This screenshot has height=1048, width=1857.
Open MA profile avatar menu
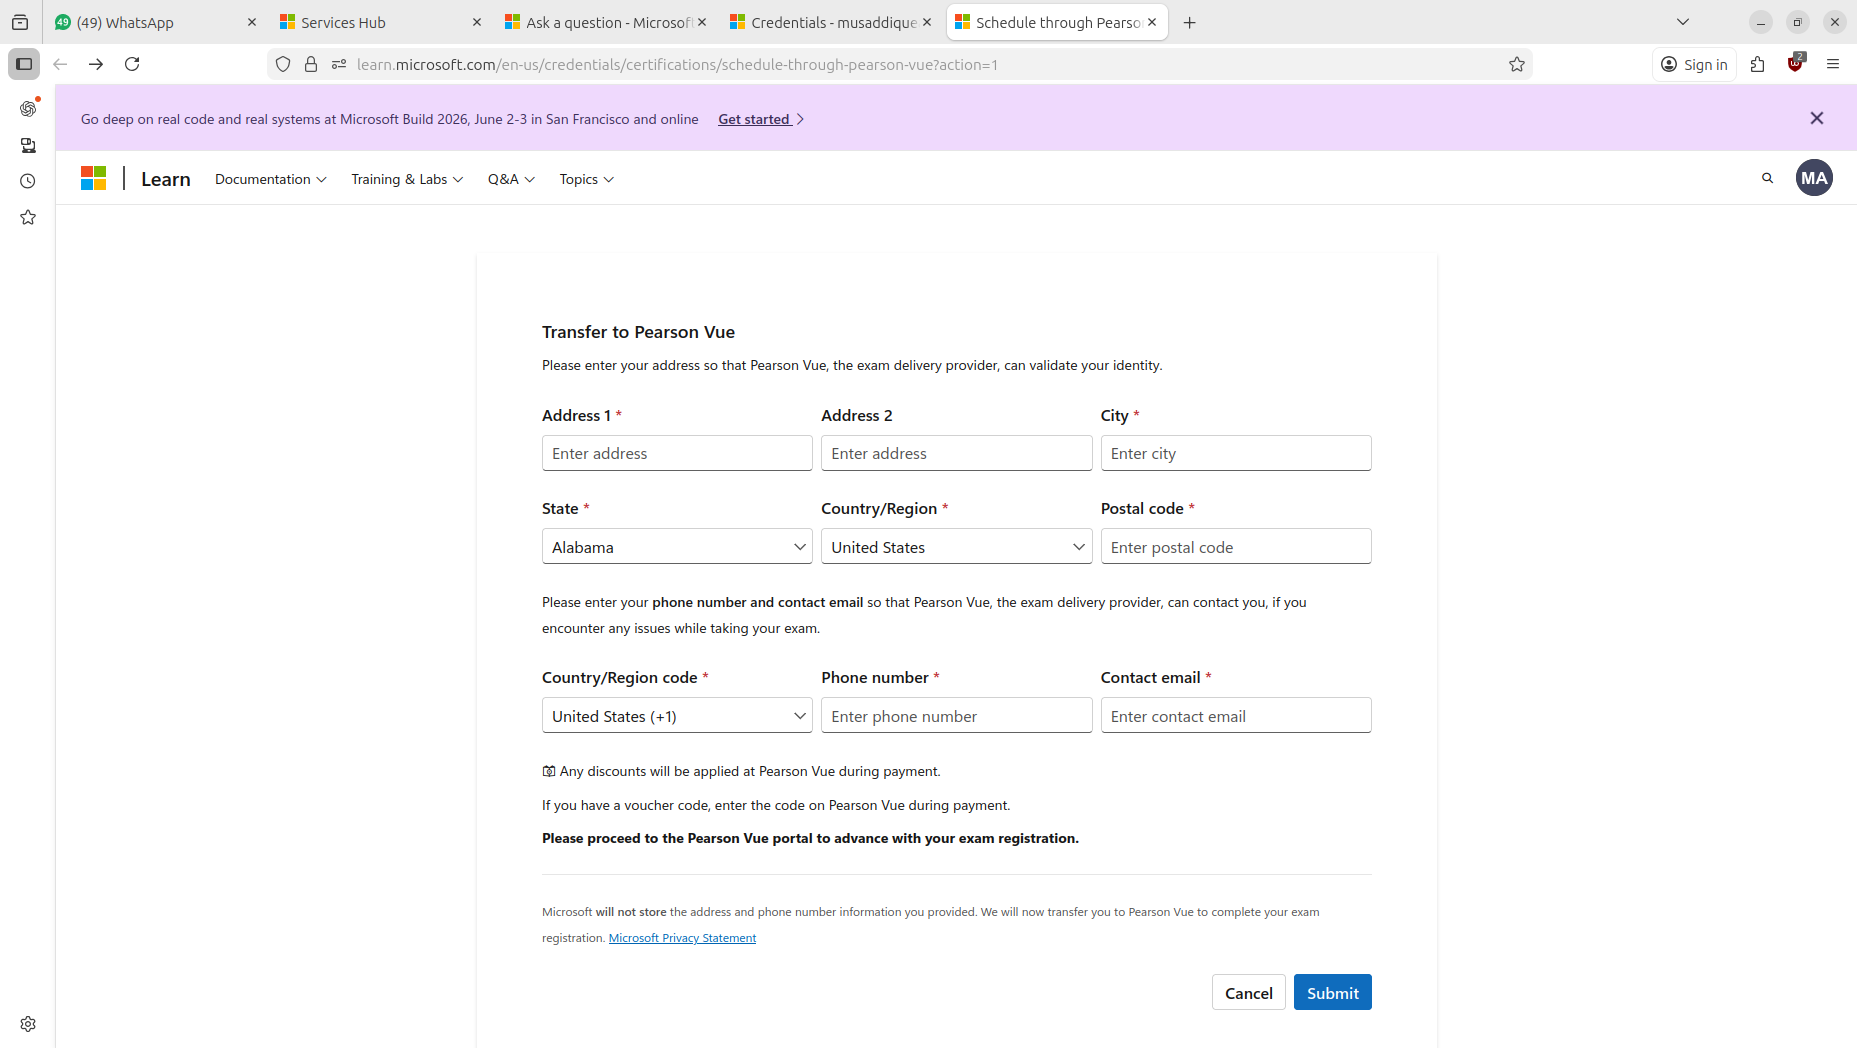[x=1814, y=178]
